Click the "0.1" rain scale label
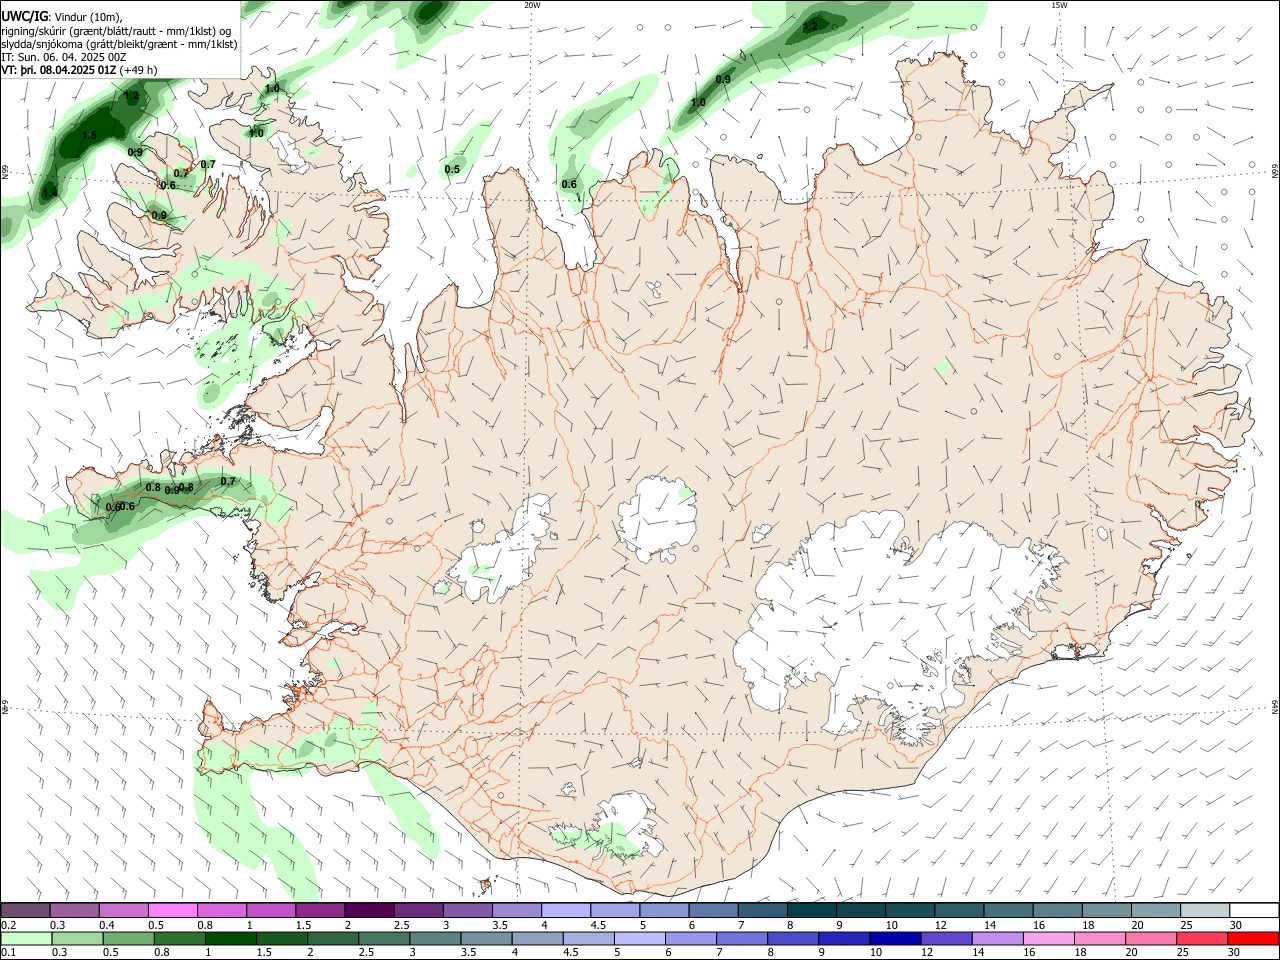The height and width of the screenshot is (960, 1280). 9,953
